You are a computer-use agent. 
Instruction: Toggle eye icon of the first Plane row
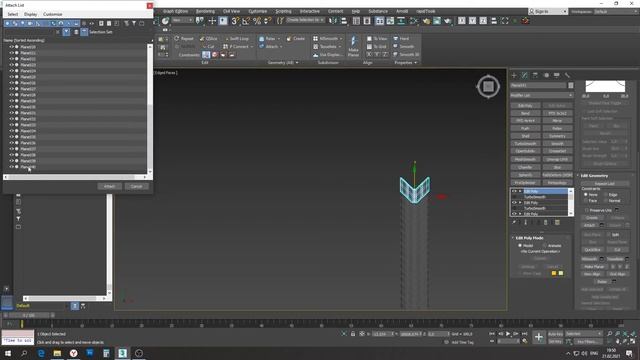click(x=11, y=47)
